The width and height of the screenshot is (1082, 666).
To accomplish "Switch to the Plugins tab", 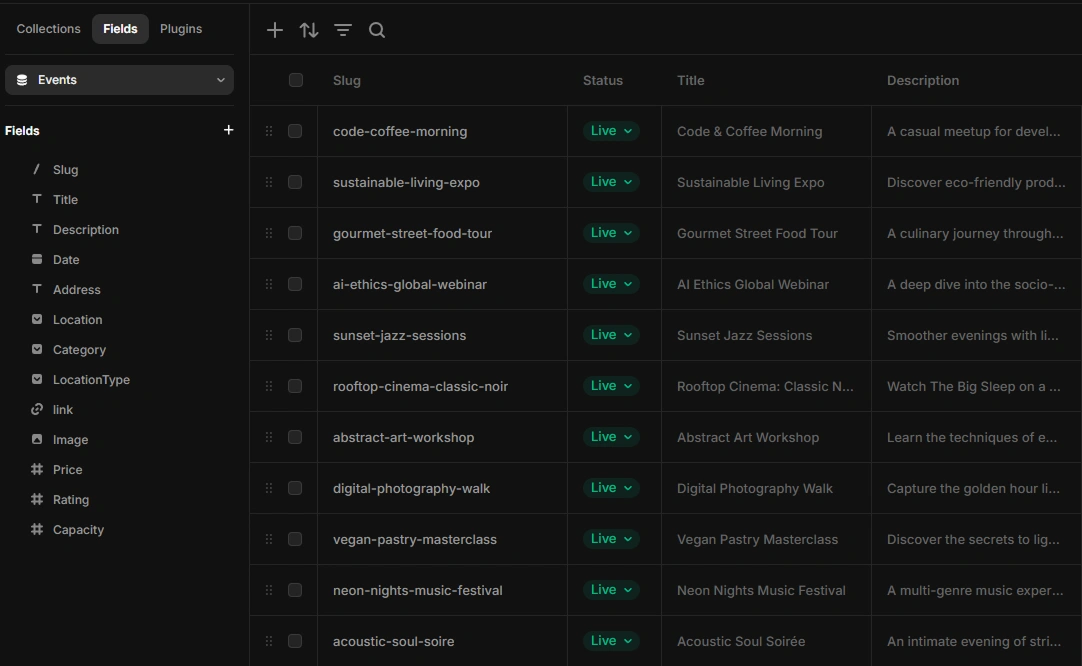I will pyautogui.click(x=181, y=29).
